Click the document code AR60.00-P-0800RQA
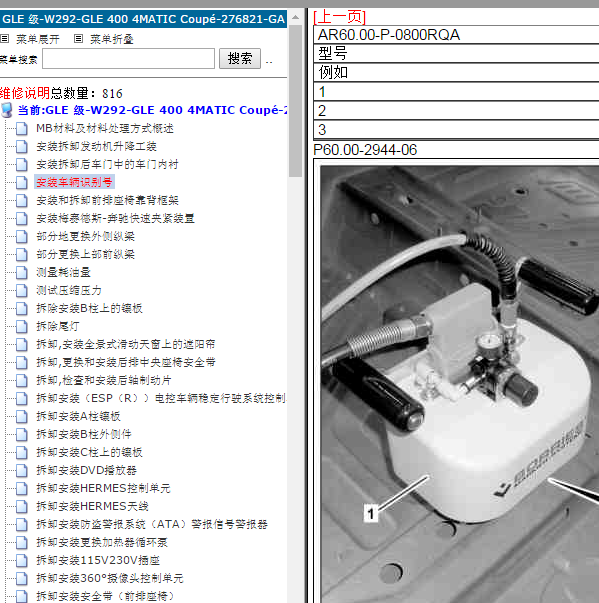This screenshot has height=603, width=599. 389,35
